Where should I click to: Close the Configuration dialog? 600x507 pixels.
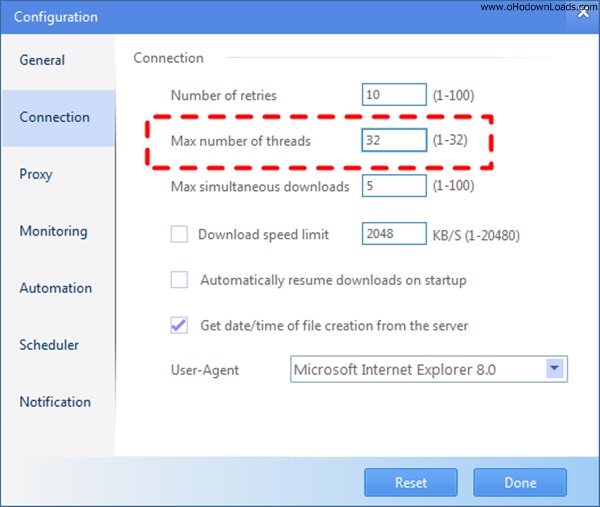coord(584,13)
